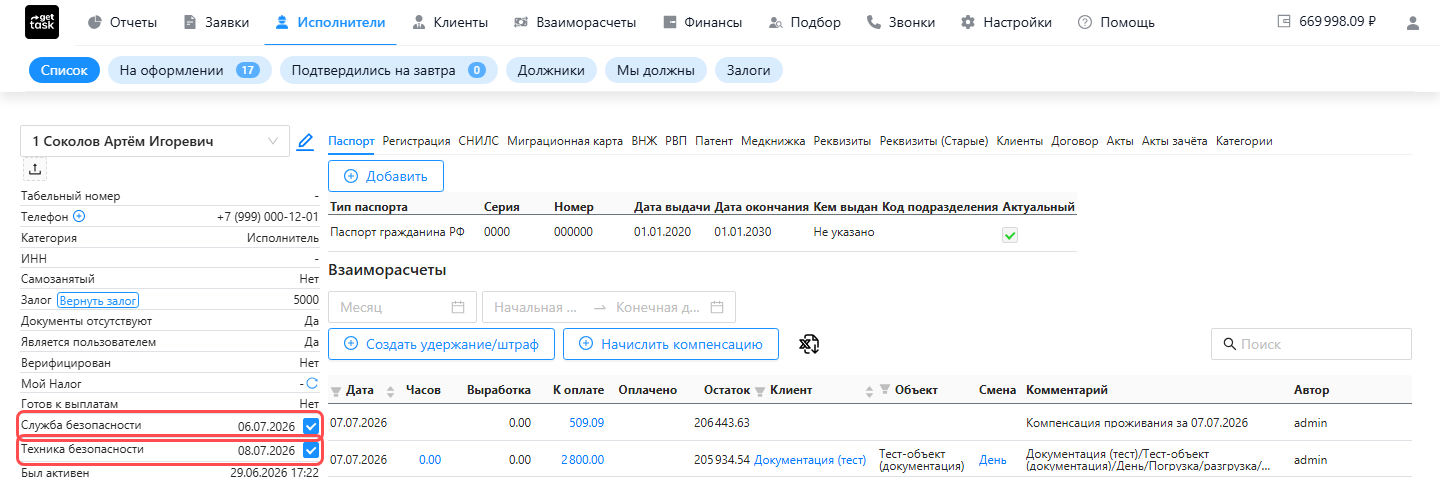The image size is (1440, 479).
Task: Open calendar icon in date range field
Action: tap(716, 307)
